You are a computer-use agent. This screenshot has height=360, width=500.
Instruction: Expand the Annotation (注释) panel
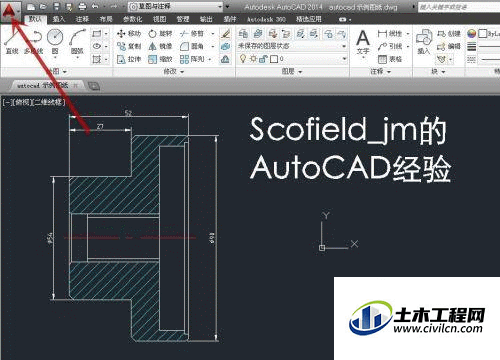pos(381,71)
